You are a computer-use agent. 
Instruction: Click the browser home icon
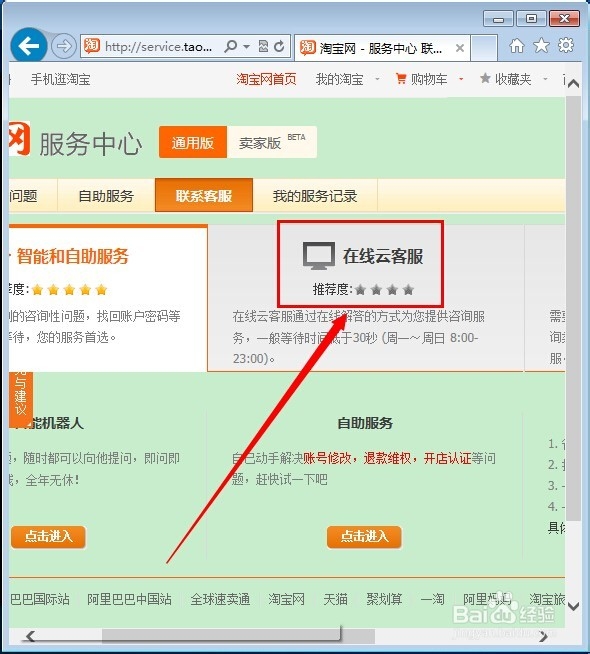point(517,45)
